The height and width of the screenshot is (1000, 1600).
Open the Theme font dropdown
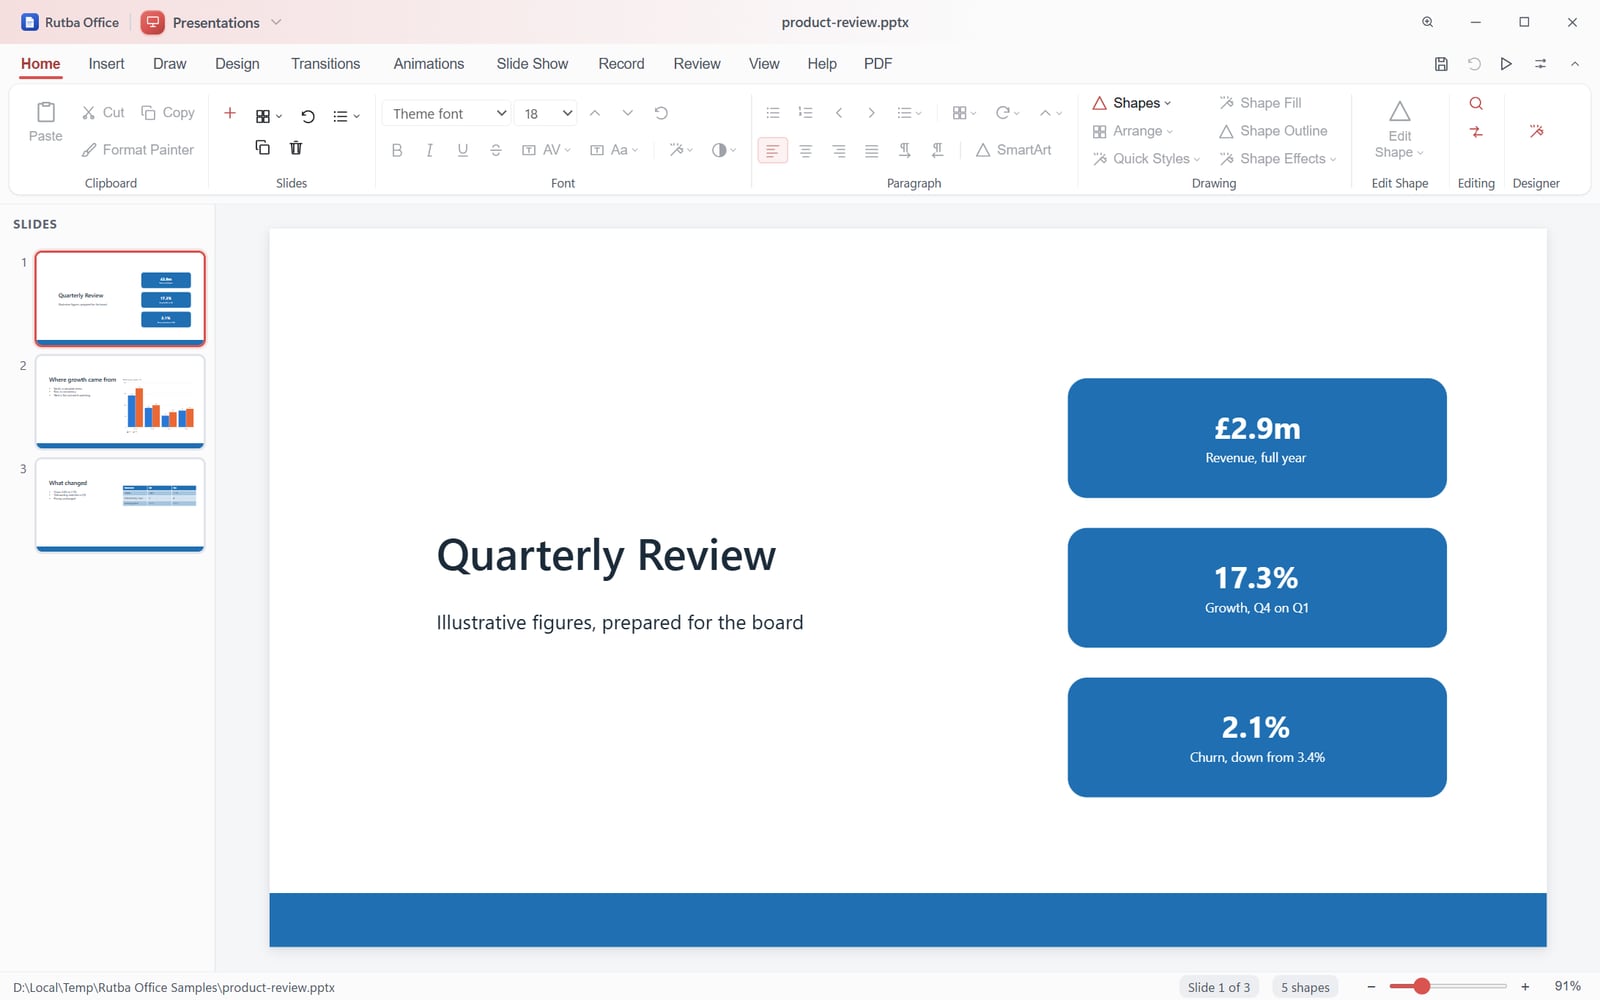click(446, 113)
